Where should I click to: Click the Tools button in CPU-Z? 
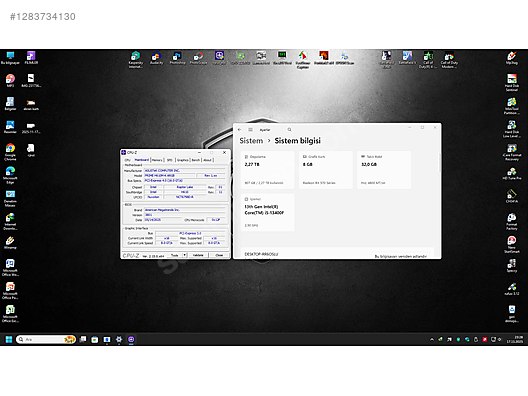coord(175,255)
